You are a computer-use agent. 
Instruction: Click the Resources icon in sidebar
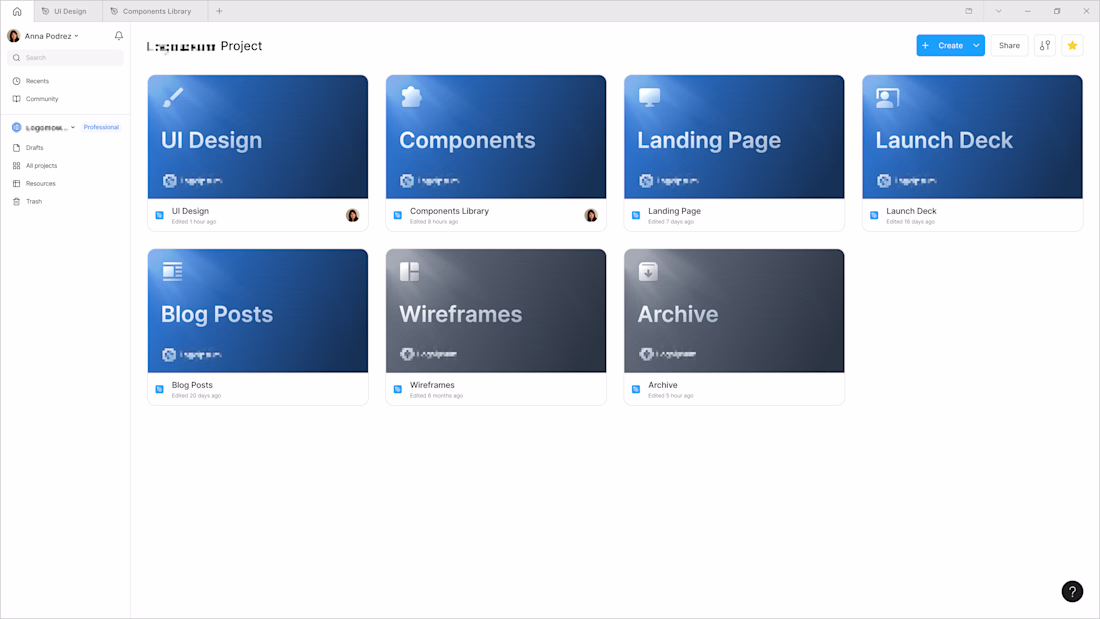click(x=17, y=184)
